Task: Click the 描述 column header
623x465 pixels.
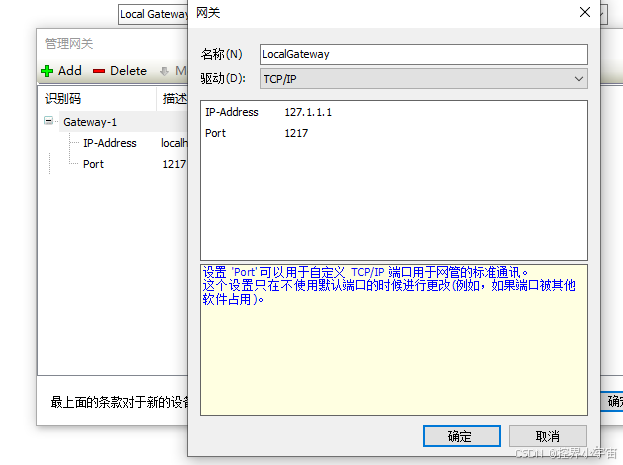Action: 174,99
